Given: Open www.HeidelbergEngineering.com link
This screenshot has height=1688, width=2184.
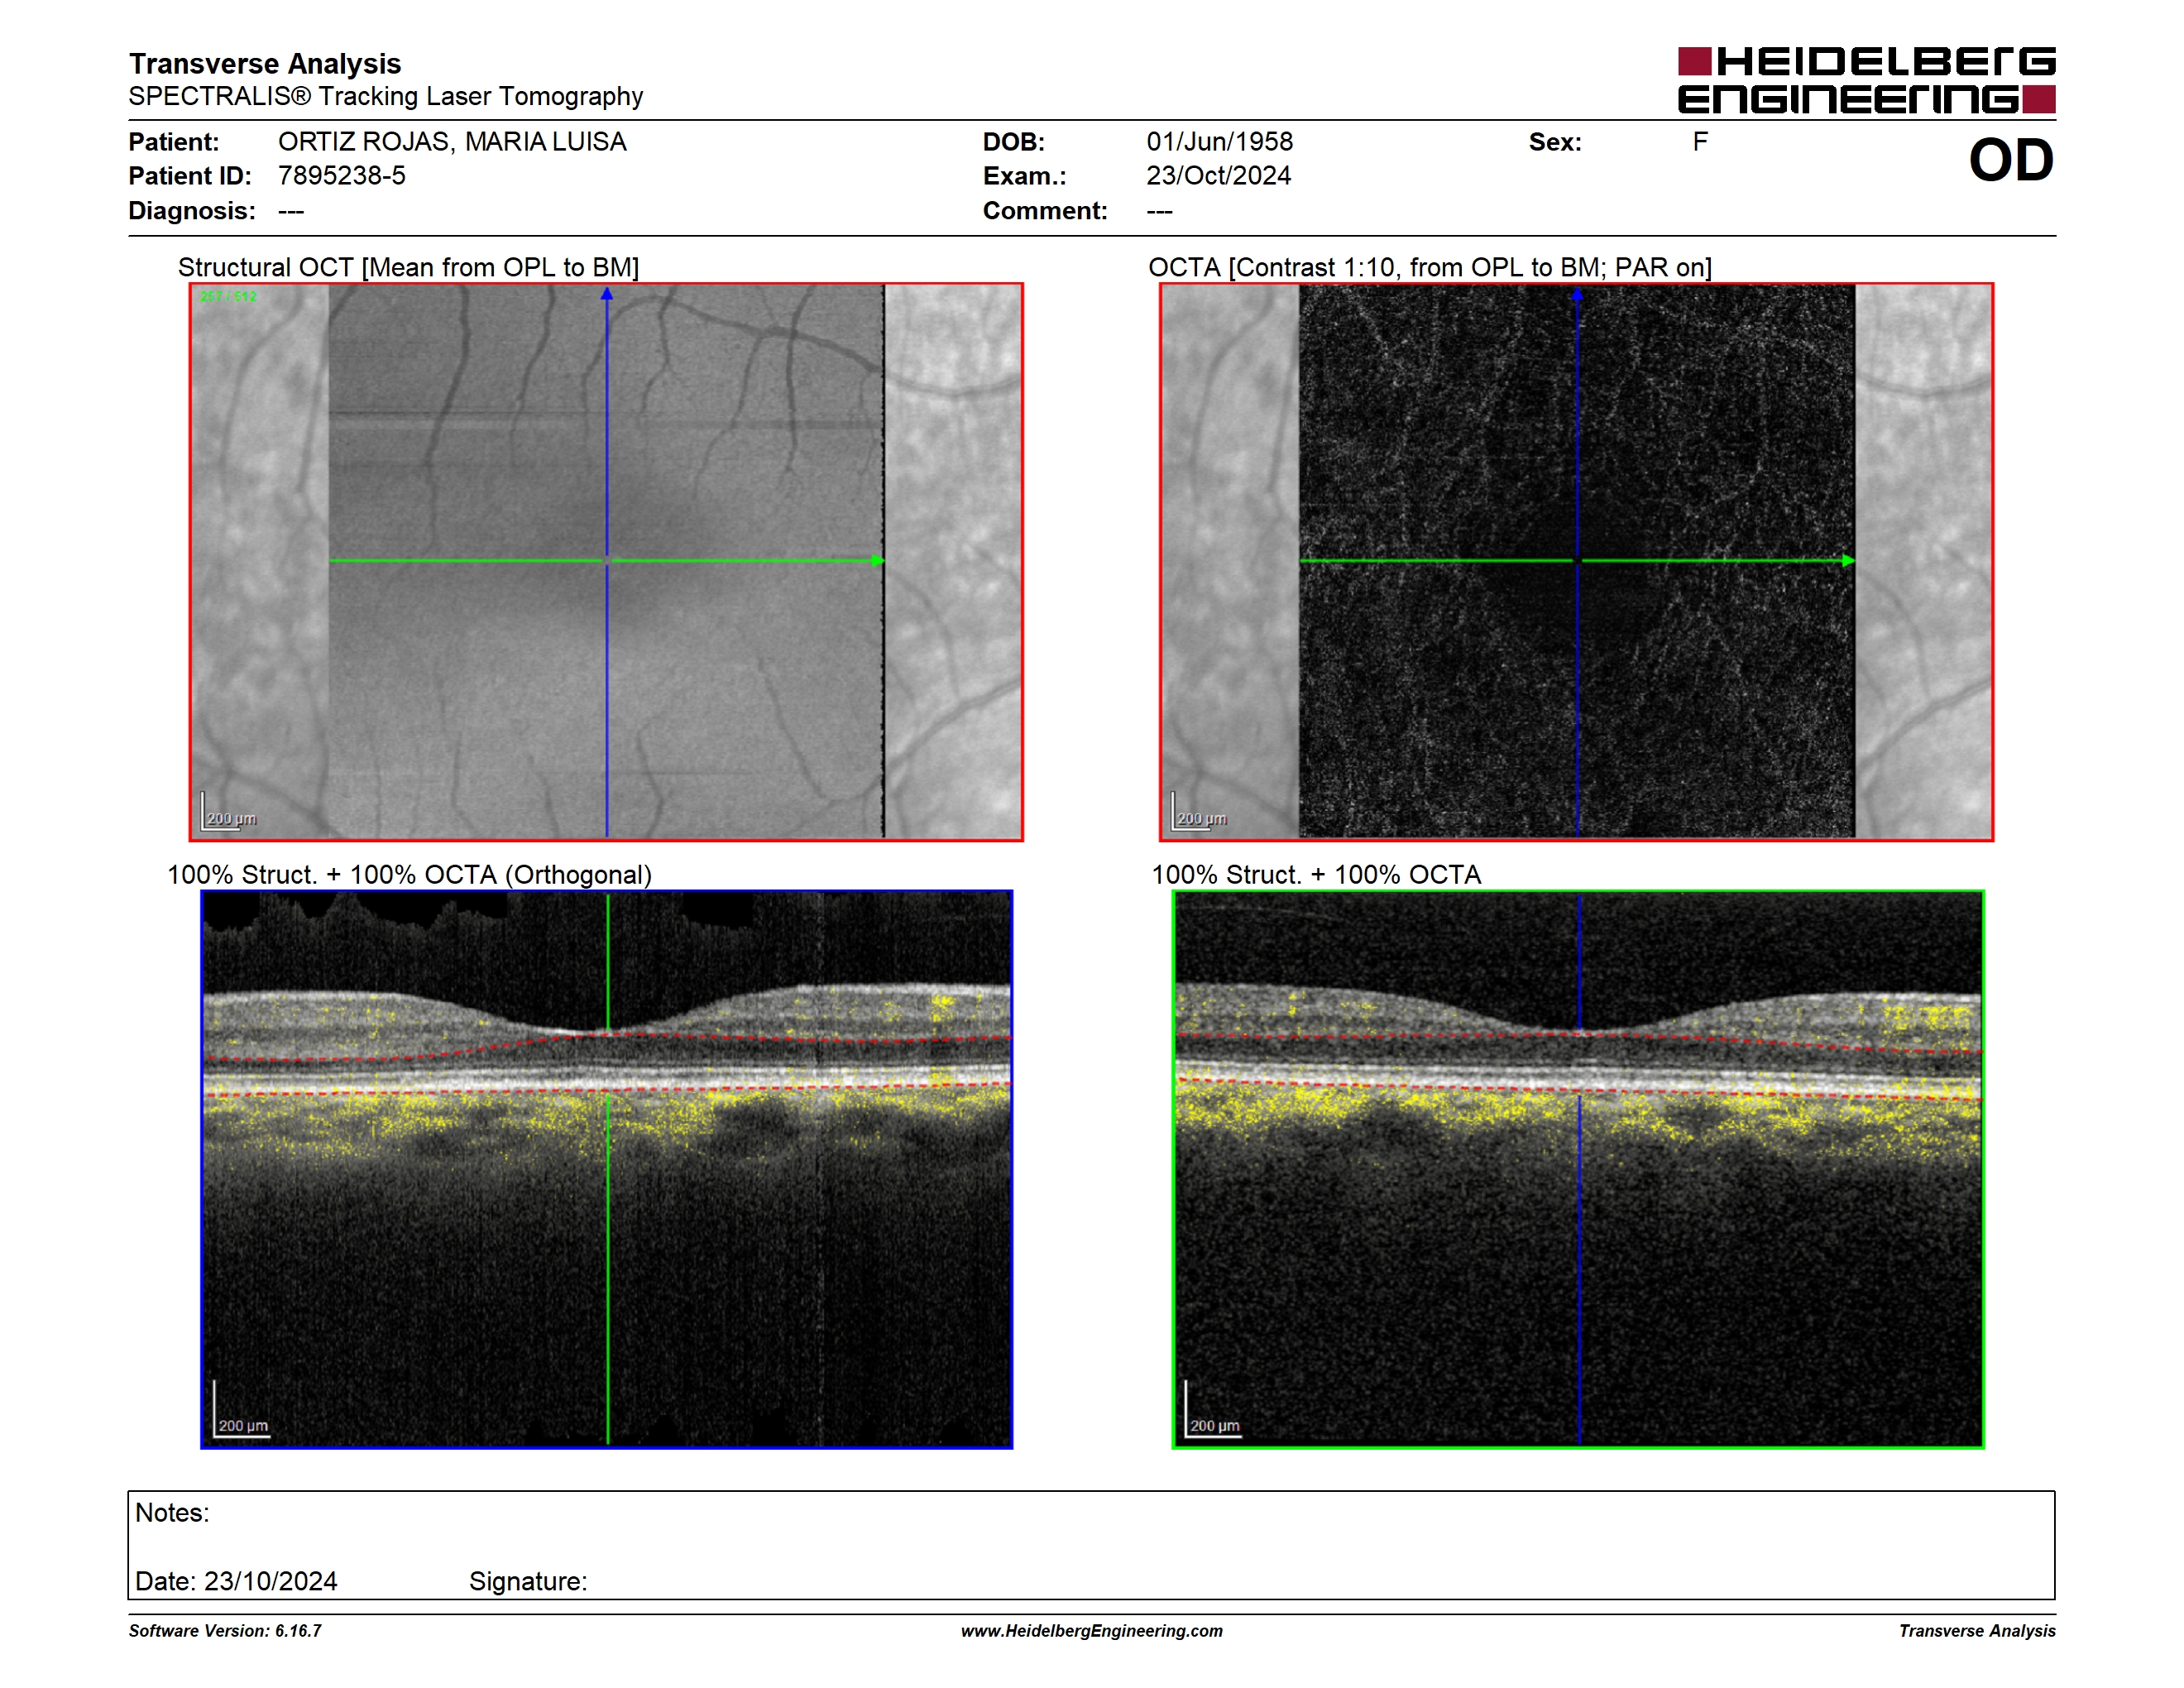Looking at the screenshot, I should pos(1092,1631).
